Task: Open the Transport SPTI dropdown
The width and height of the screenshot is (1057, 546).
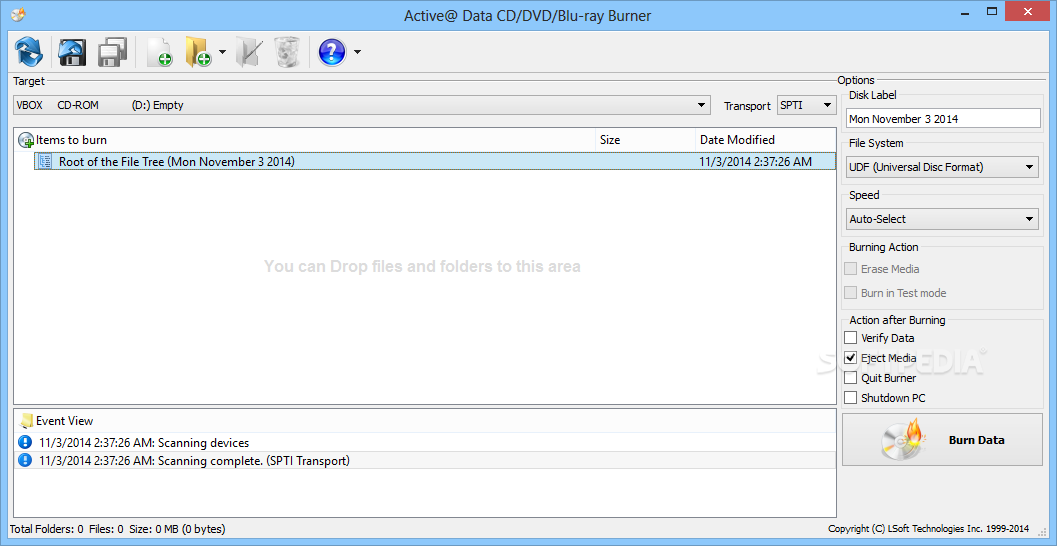Action: (x=806, y=105)
